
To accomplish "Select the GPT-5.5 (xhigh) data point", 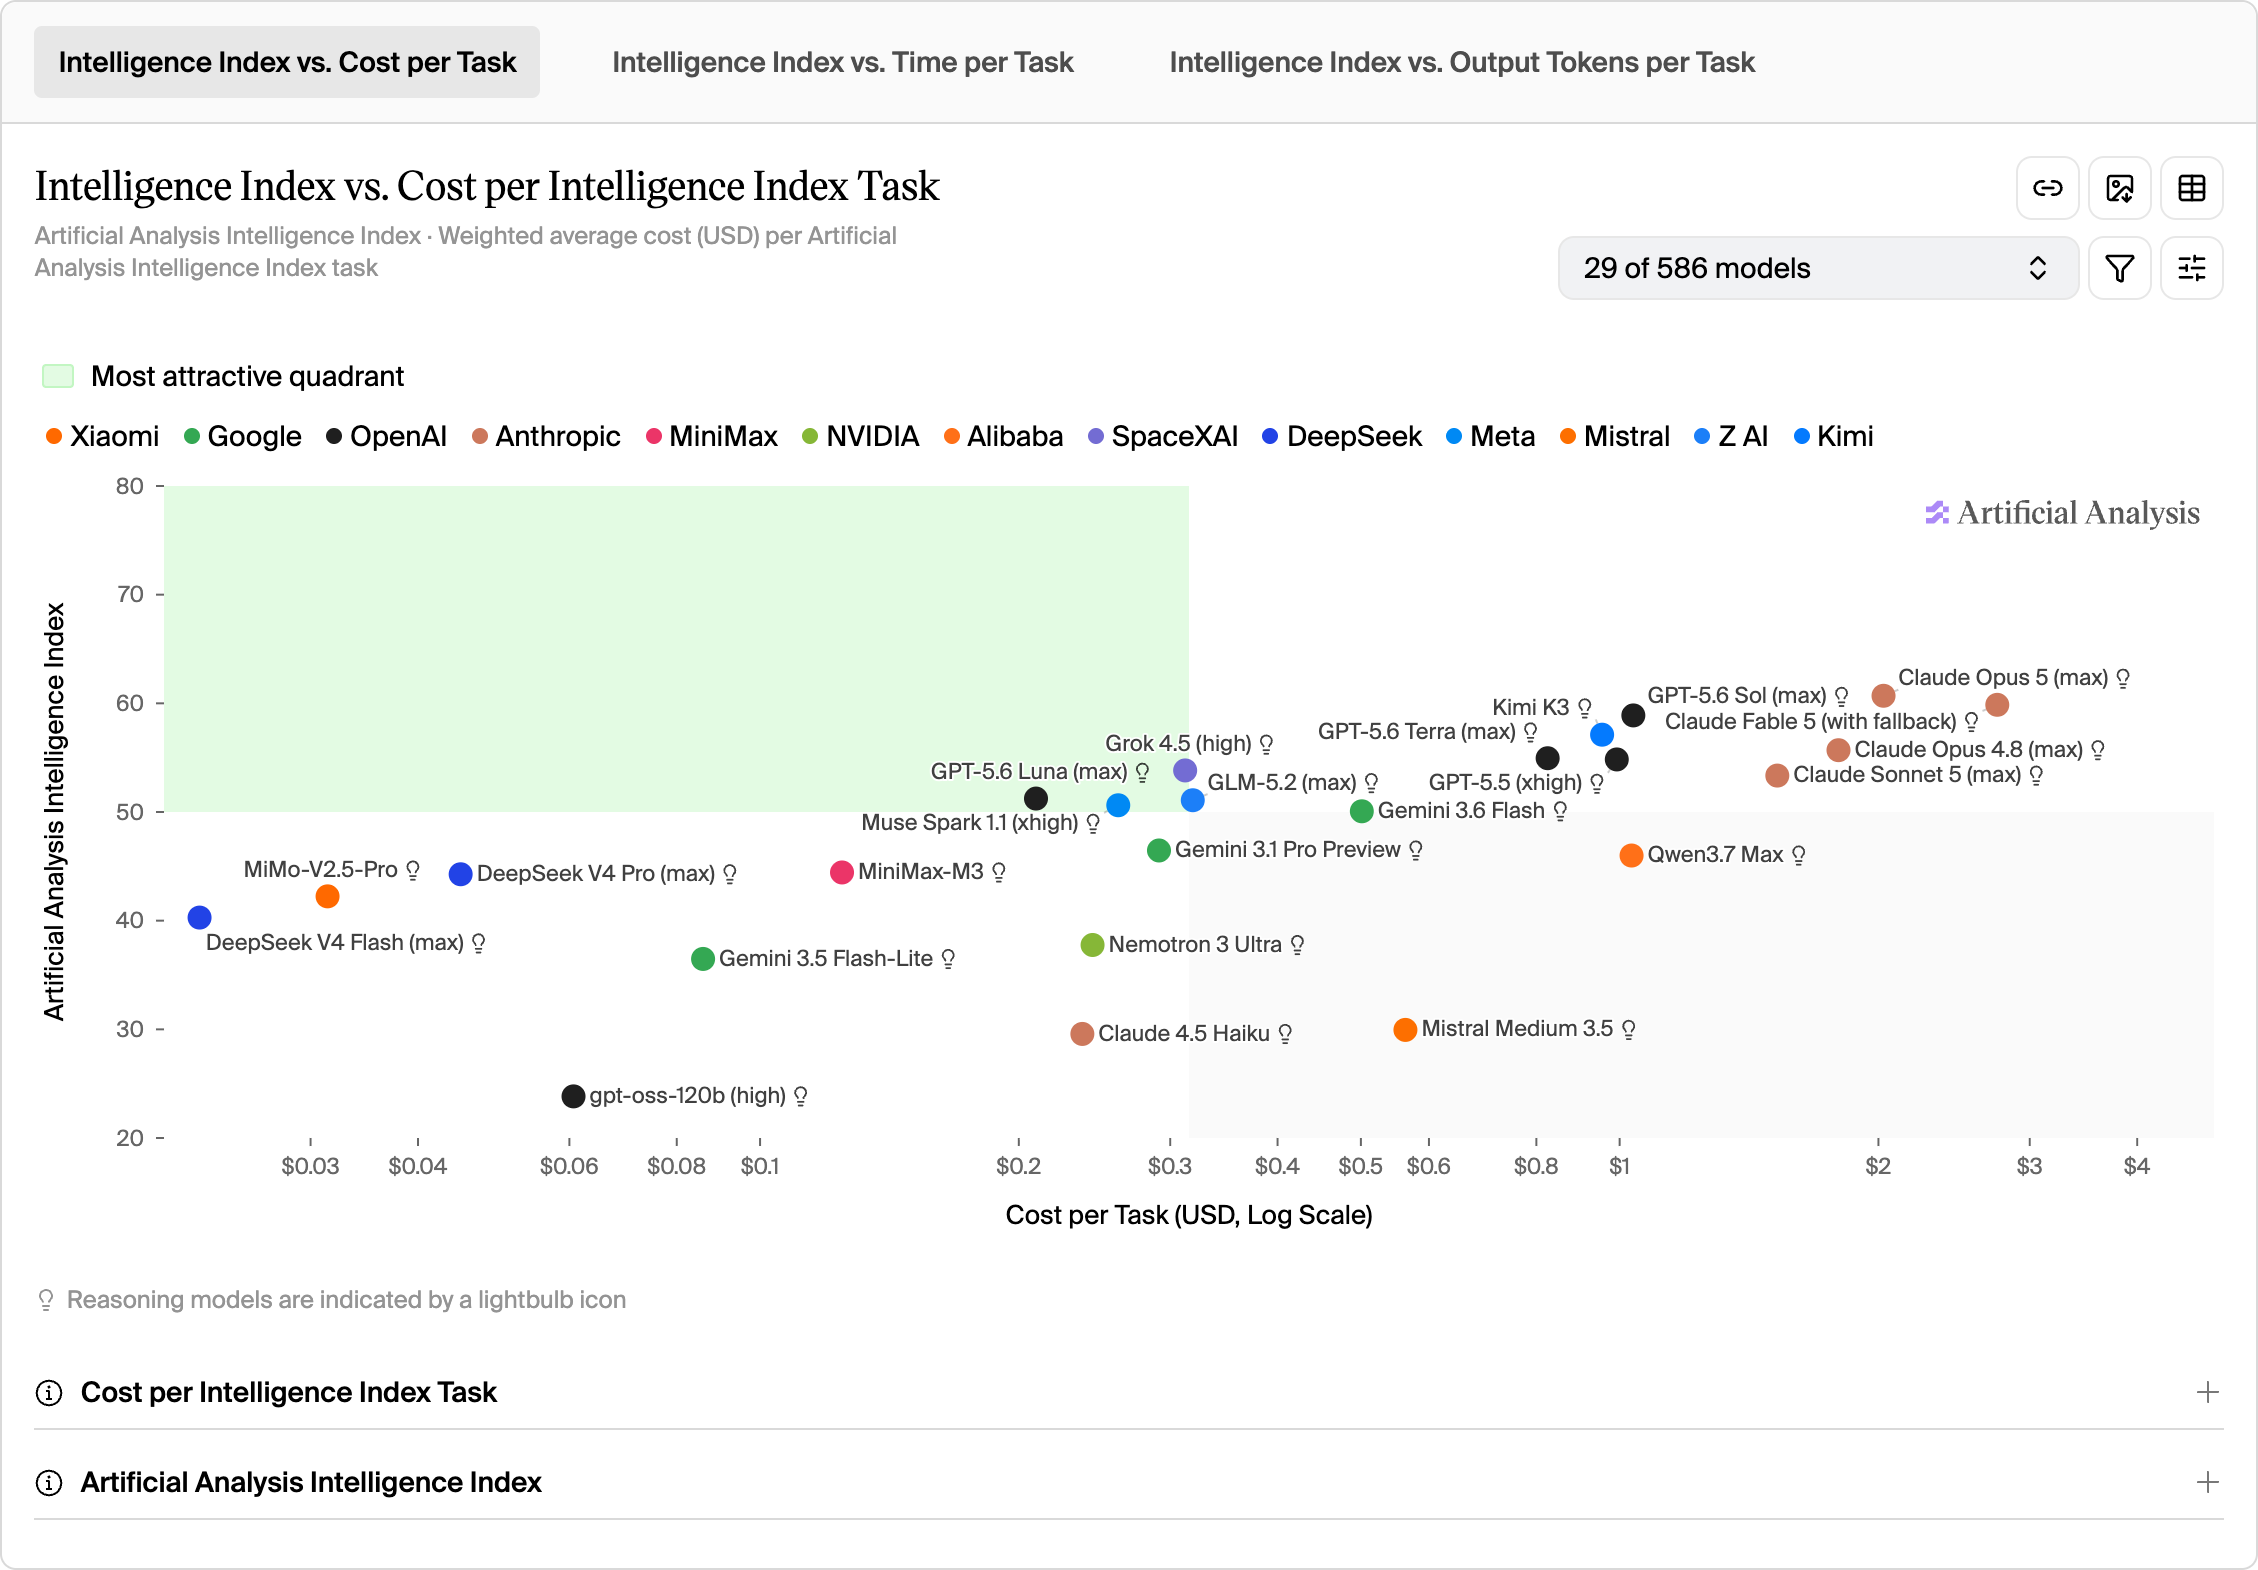I will pyautogui.click(x=1616, y=759).
